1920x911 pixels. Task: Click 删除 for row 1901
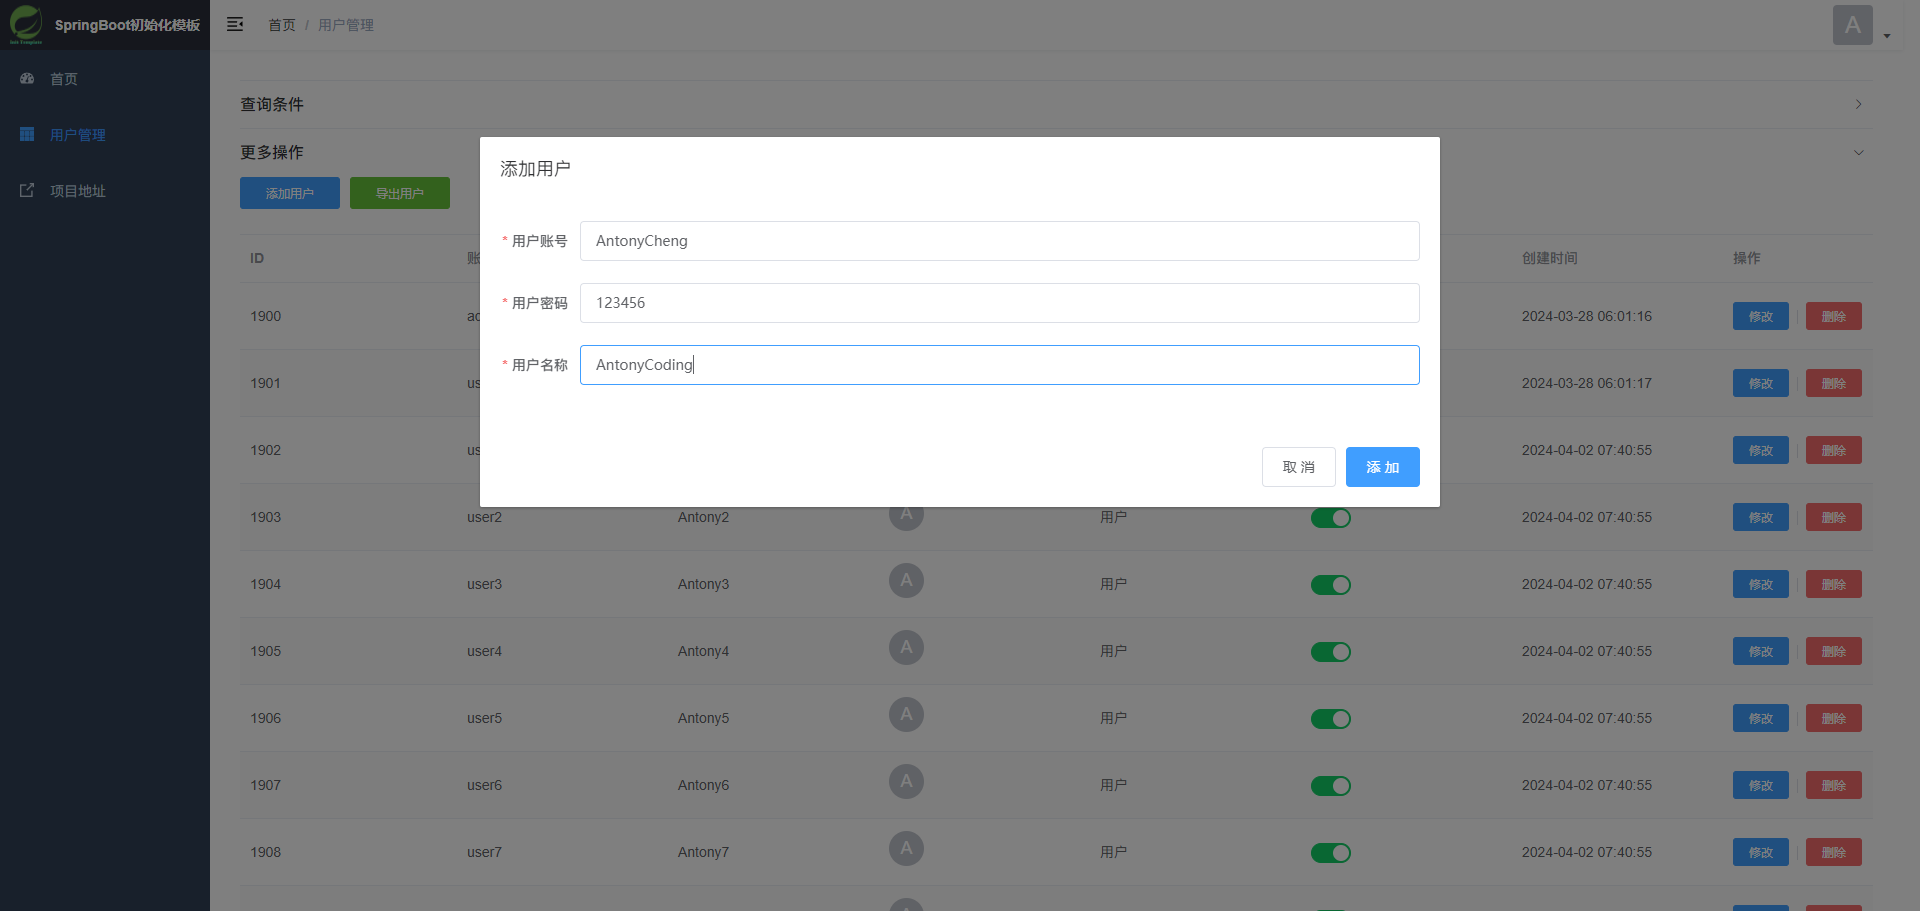coord(1834,383)
